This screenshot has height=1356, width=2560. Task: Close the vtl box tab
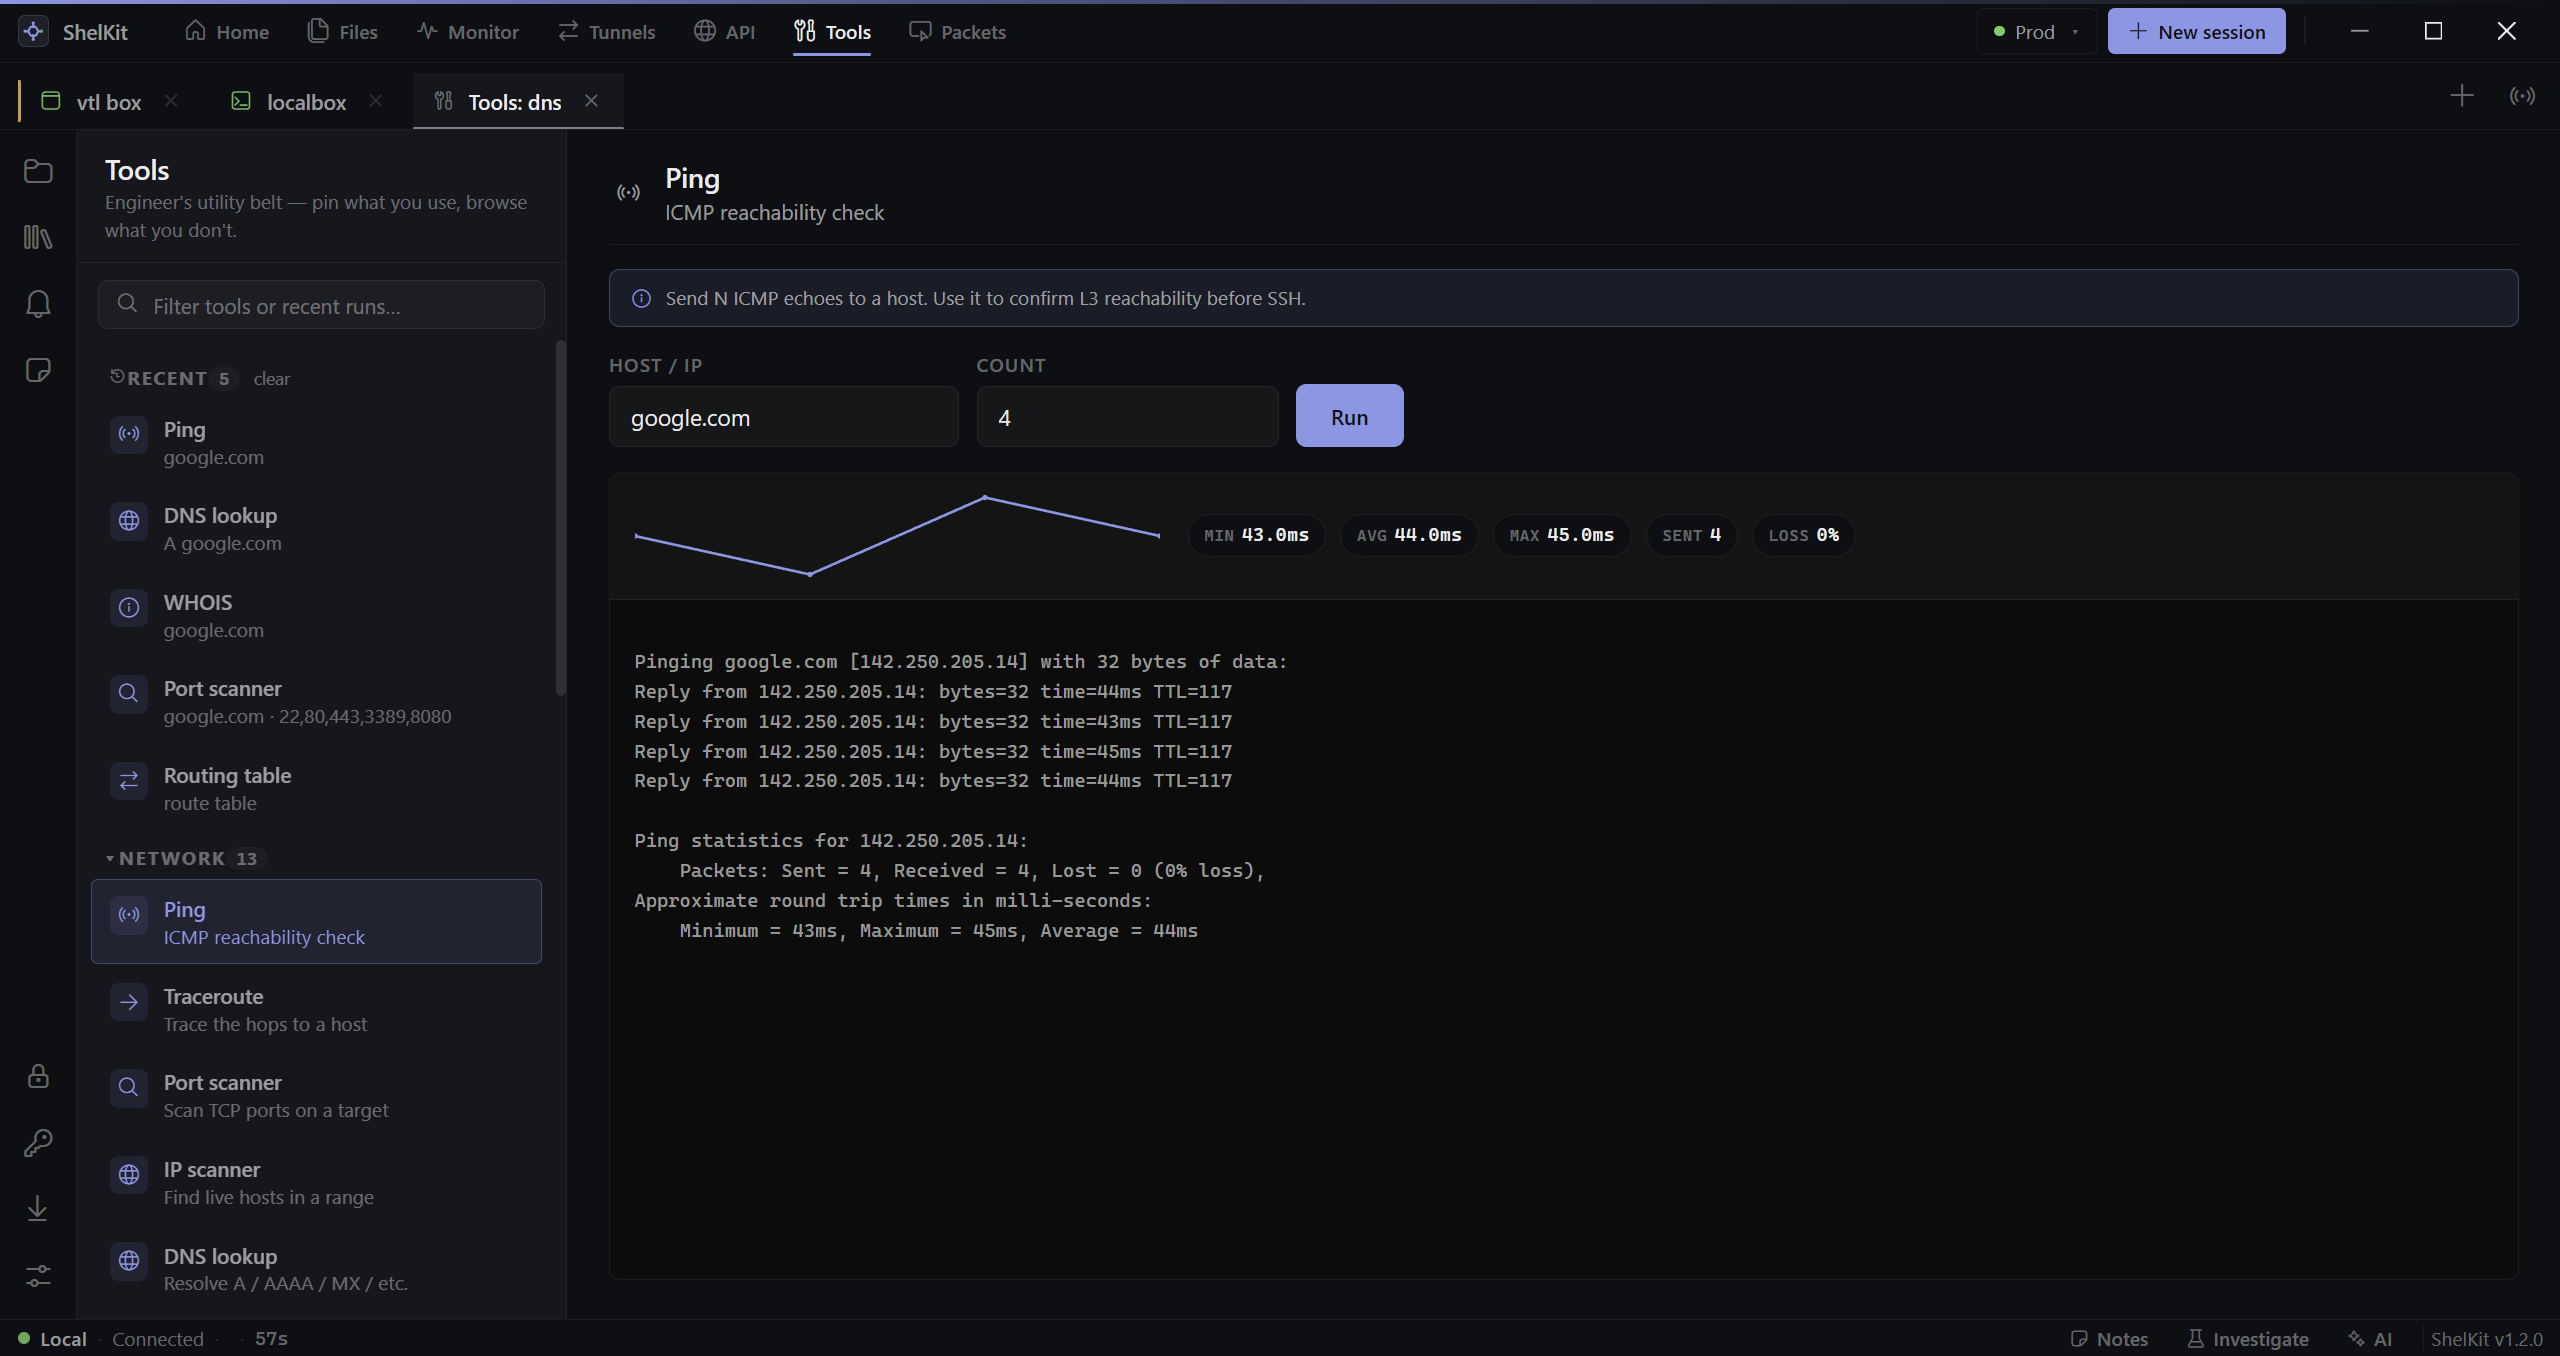(x=171, y=101)
